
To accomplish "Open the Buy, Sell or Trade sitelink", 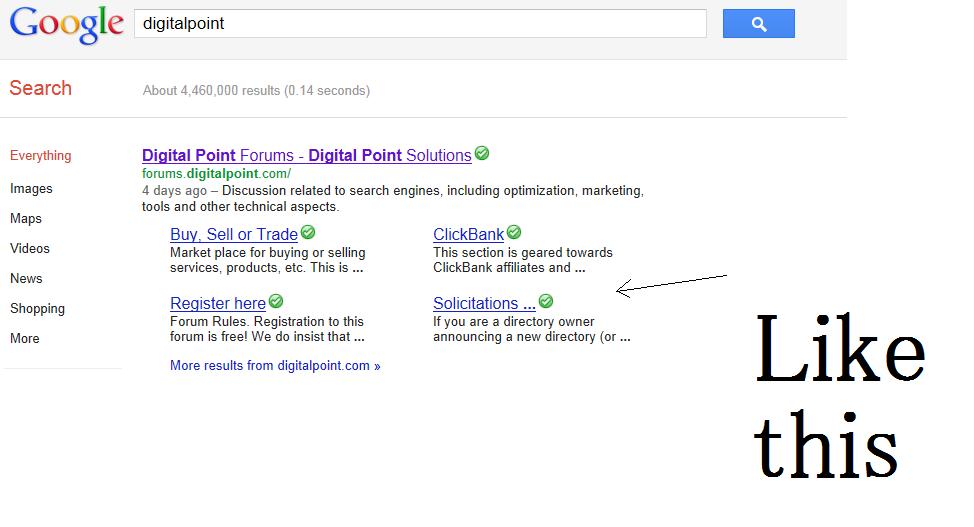I will 234,234.
